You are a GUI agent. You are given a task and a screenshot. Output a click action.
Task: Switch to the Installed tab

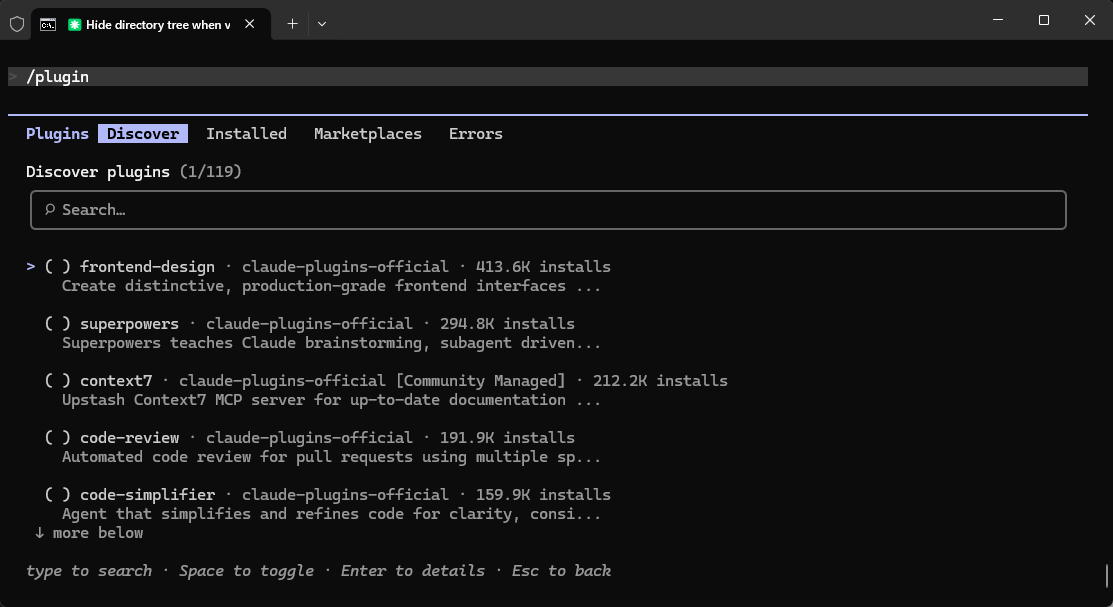click(246, 133)
